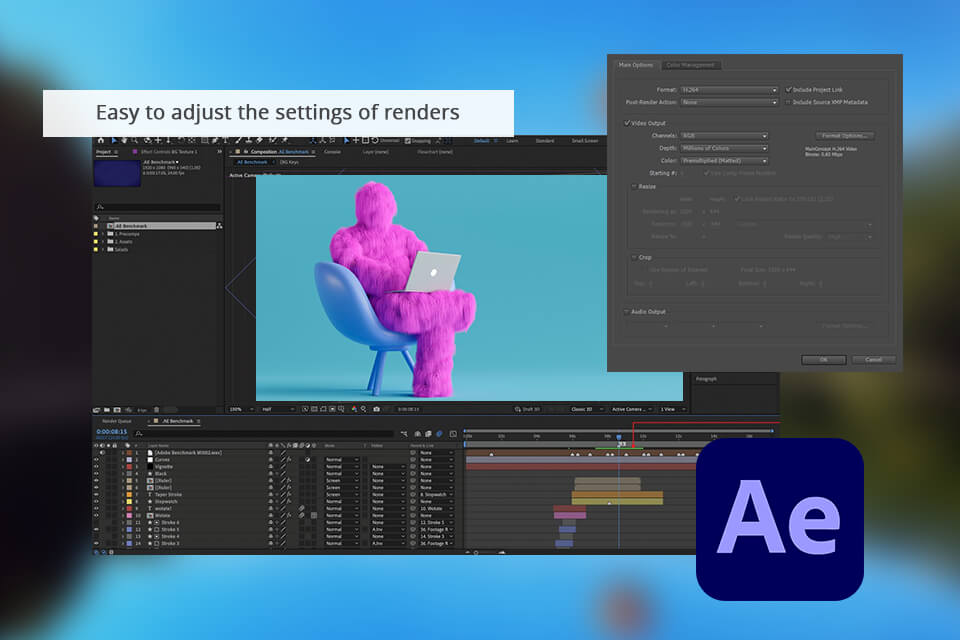Click the composition mini-flowchart icon in timeline
This screenshot has width=960, height=640.
[x=404, y=434]
